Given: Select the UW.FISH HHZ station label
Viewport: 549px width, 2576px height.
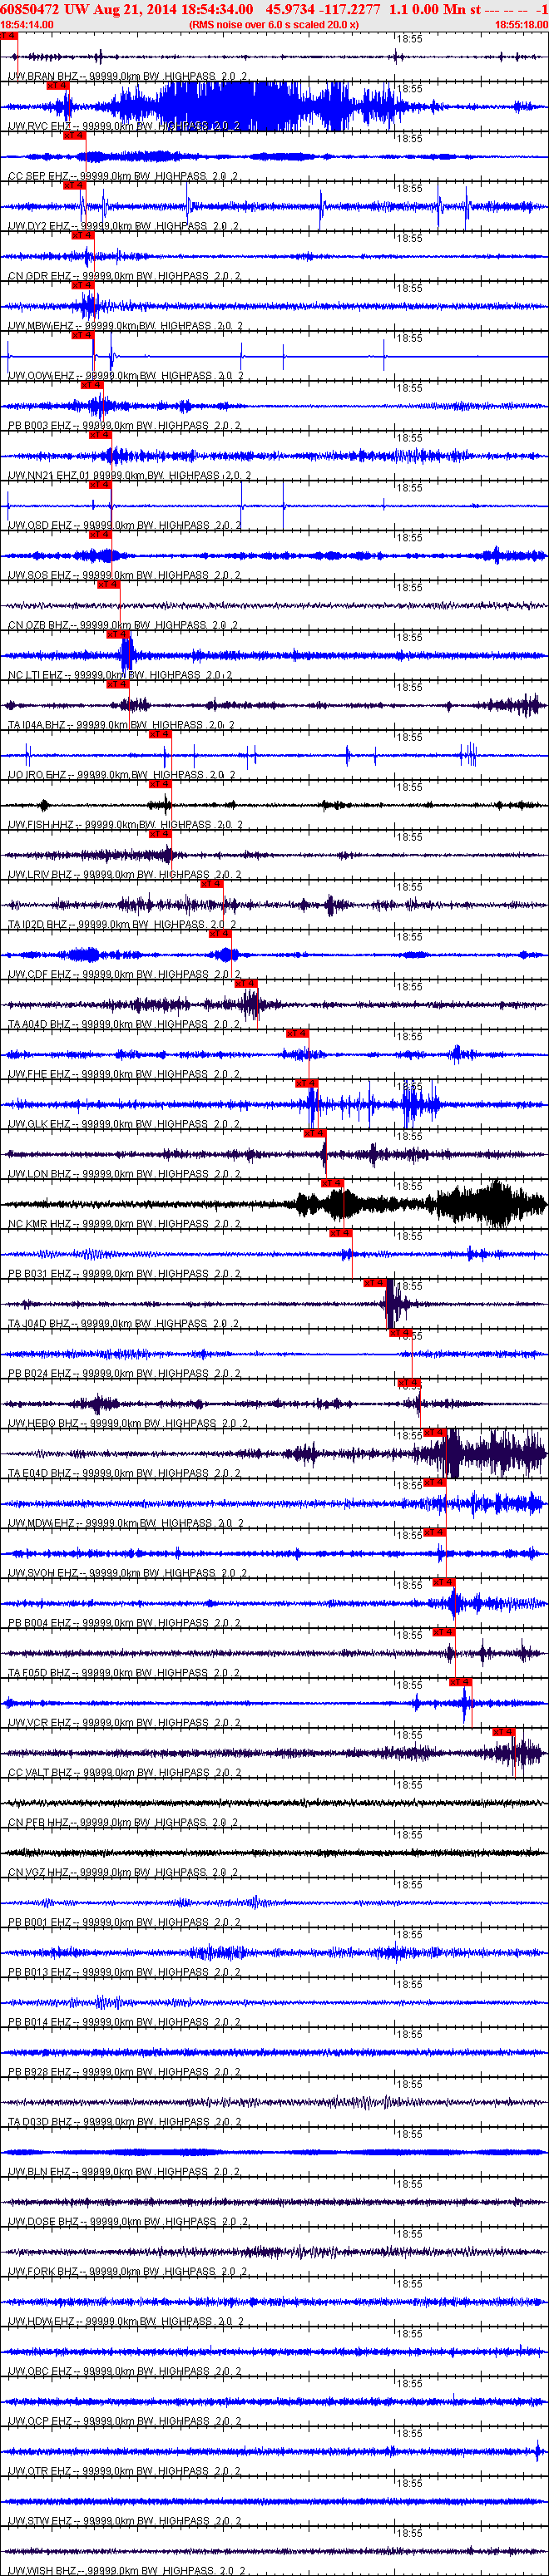Looking at the screenshot, I should tap(126, 825).
